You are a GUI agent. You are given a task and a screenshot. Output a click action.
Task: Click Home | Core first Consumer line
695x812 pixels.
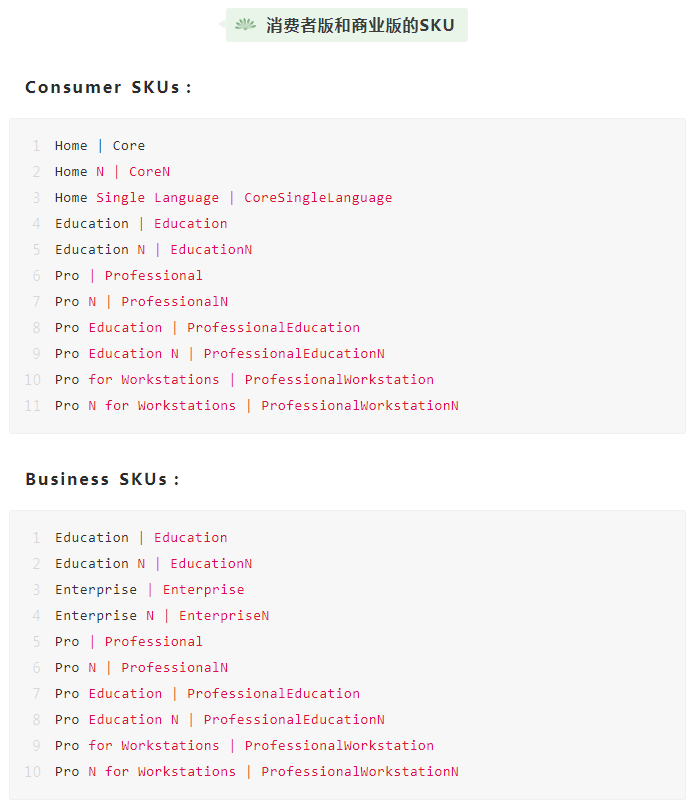point(100,146)
